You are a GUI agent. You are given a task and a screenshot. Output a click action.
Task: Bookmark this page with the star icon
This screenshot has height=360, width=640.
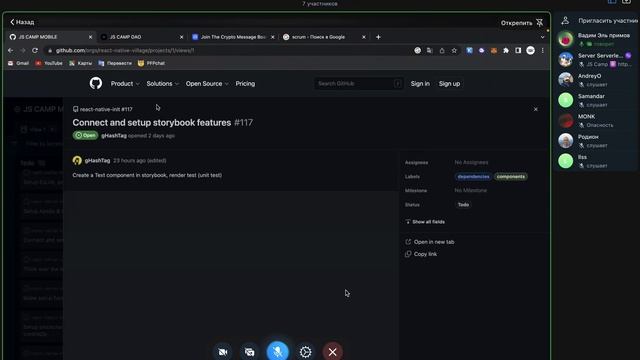[x=454, y=51]
